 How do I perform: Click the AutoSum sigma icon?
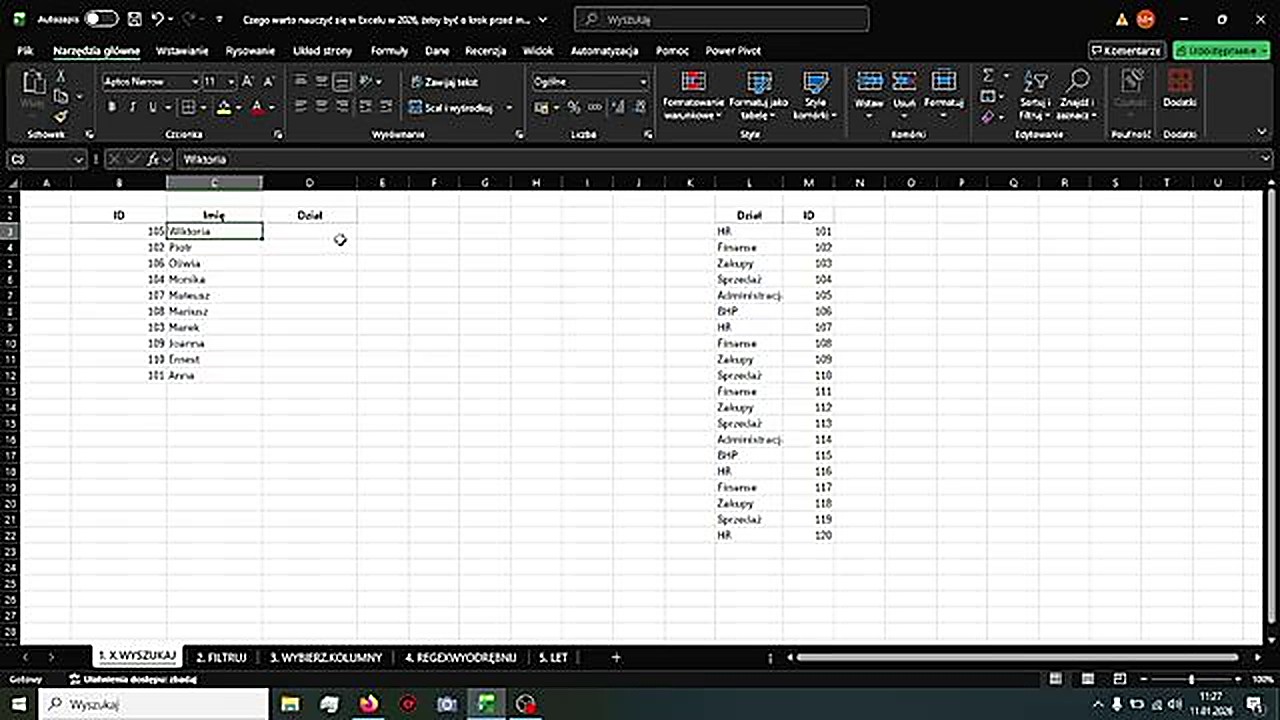(x=988, y=76)
